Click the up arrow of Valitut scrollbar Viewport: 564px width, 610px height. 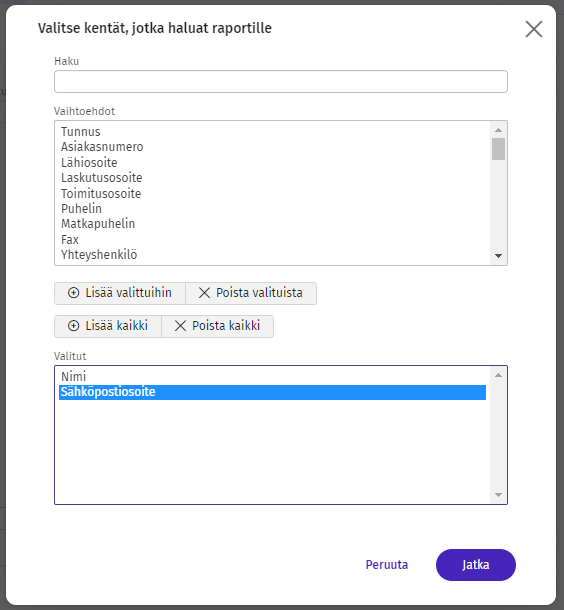point(498,375)
